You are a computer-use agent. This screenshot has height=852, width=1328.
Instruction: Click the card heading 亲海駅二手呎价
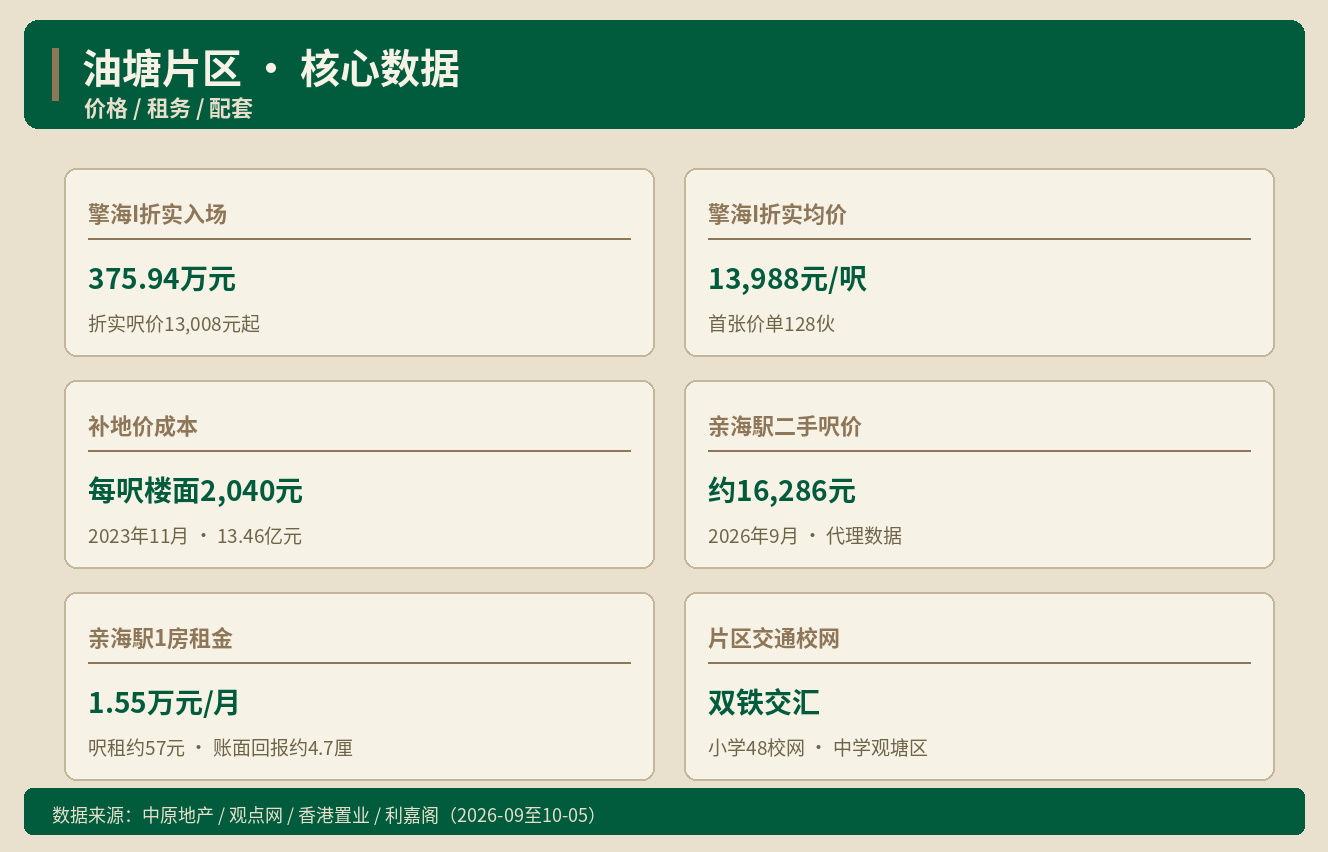click(785, 426)
